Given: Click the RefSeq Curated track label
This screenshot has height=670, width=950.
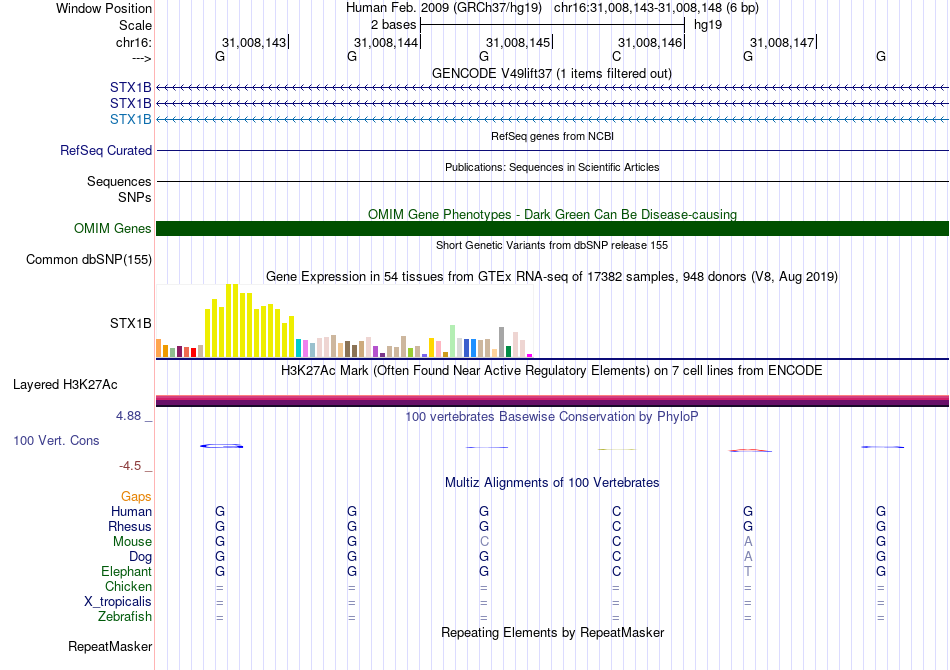Looking at the screenshot, I should 106,150.
